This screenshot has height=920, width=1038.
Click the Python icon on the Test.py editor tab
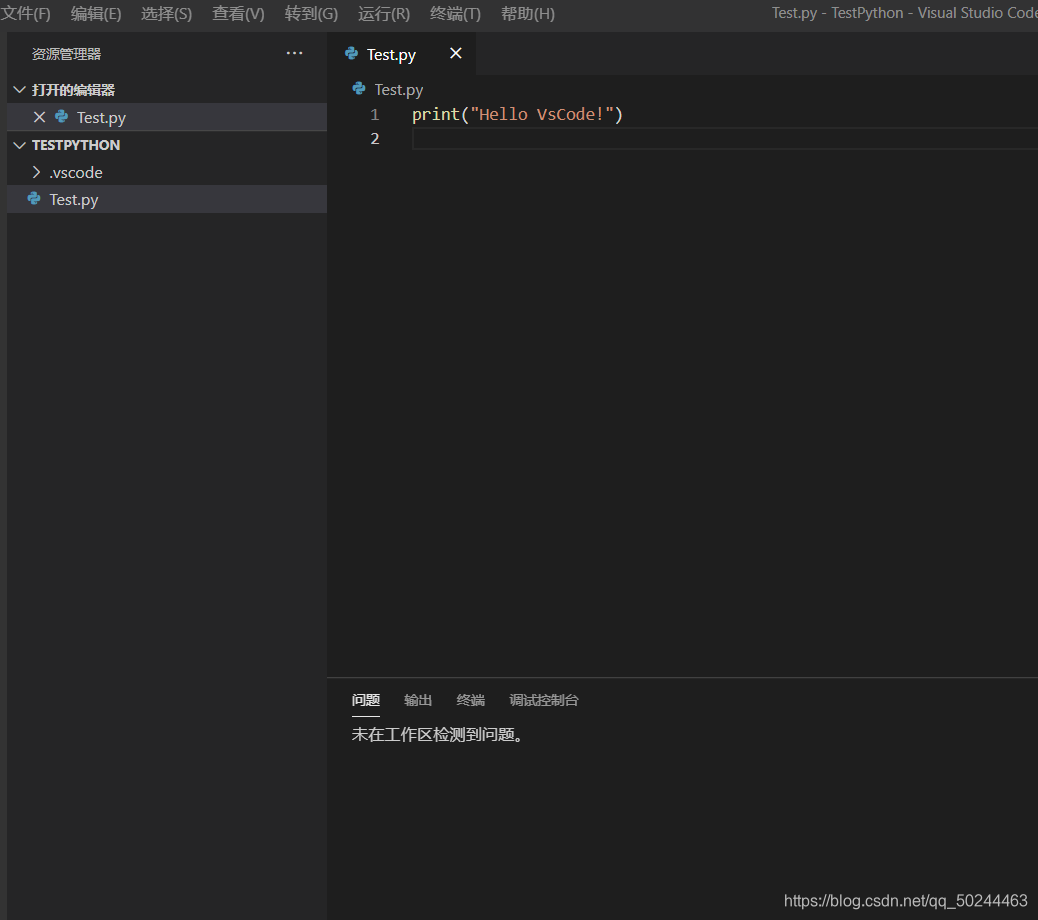tap(350, 54)
